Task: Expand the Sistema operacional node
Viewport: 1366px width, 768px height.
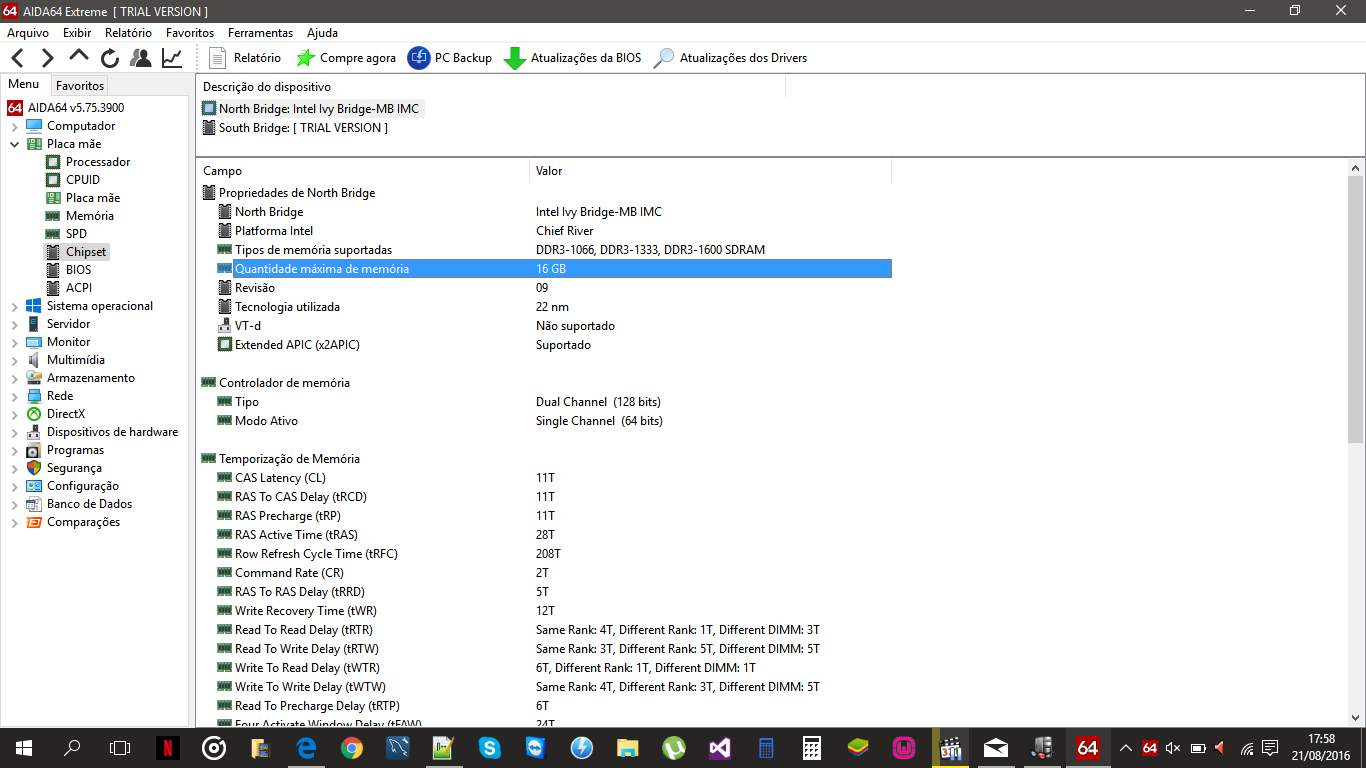Action: (14, 306)
